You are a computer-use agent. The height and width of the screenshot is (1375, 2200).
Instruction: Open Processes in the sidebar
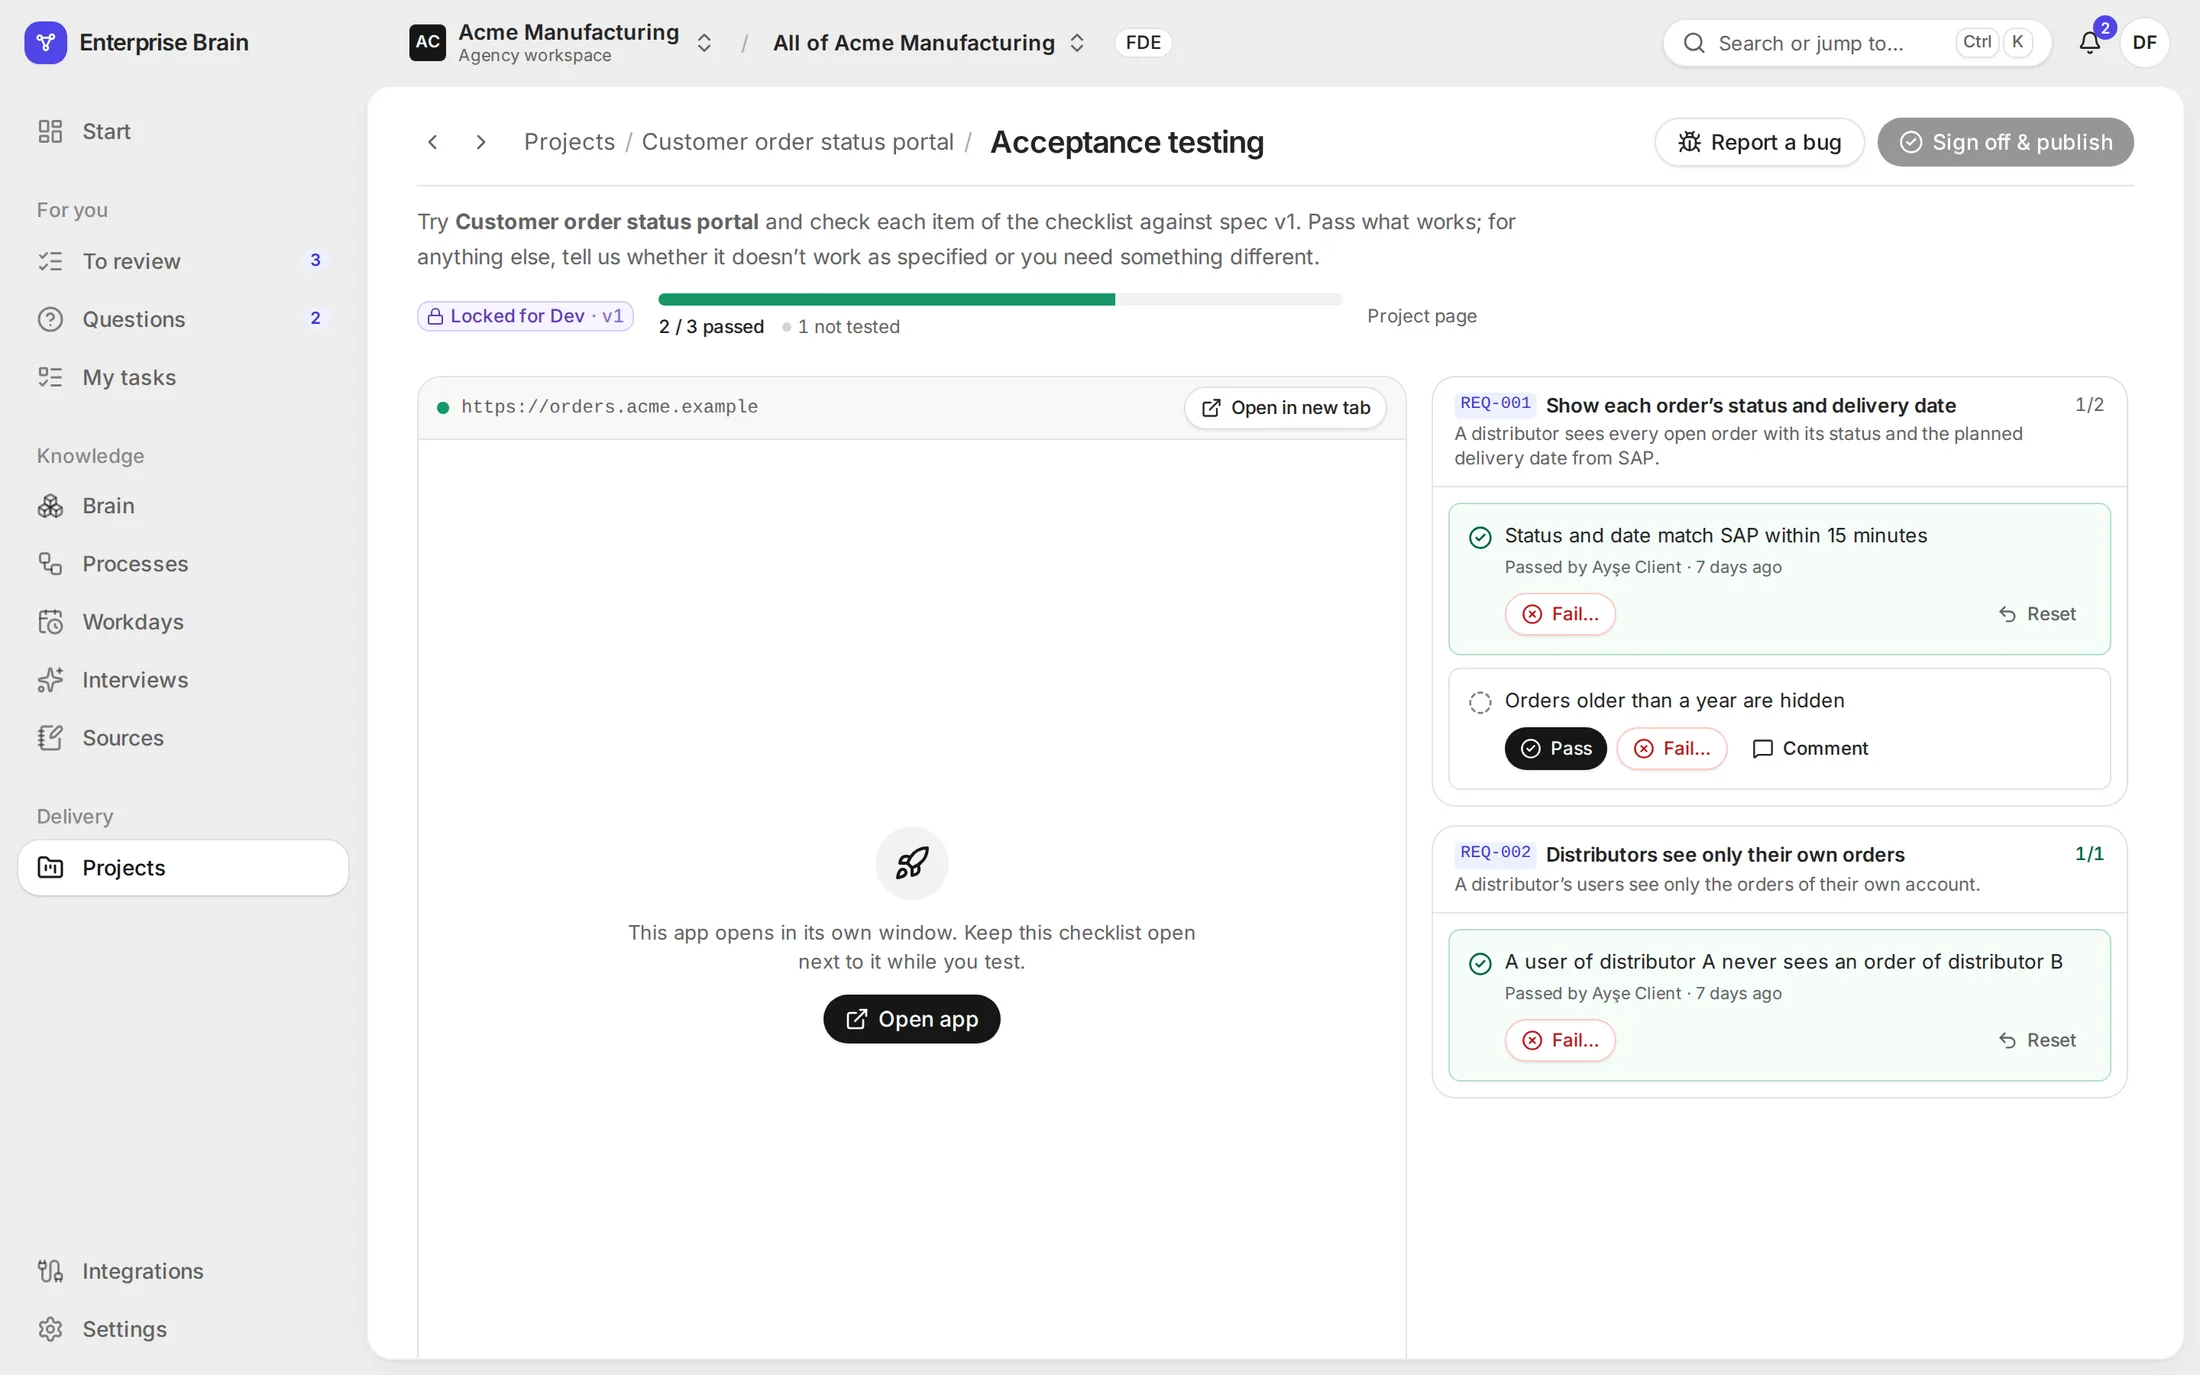click(x=183, y=563)
